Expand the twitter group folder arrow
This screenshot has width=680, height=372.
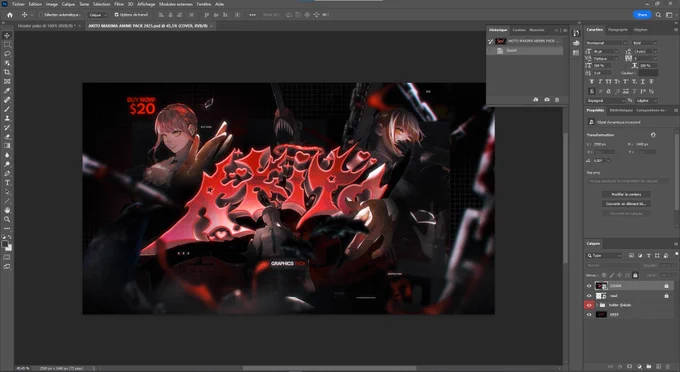(597, 305)
